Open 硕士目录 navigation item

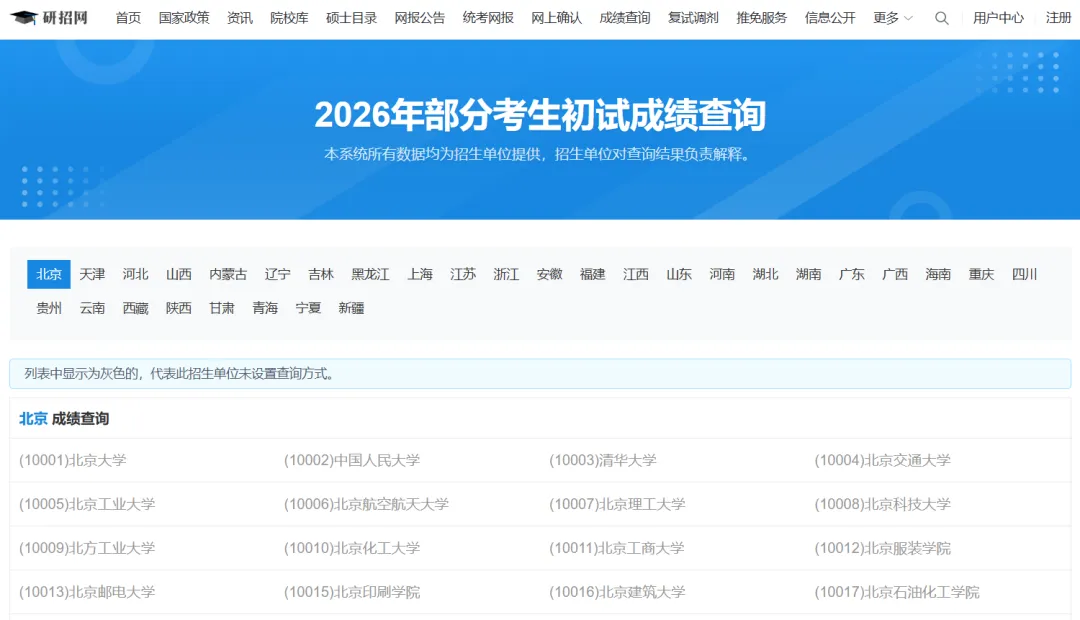coord(351,18)
